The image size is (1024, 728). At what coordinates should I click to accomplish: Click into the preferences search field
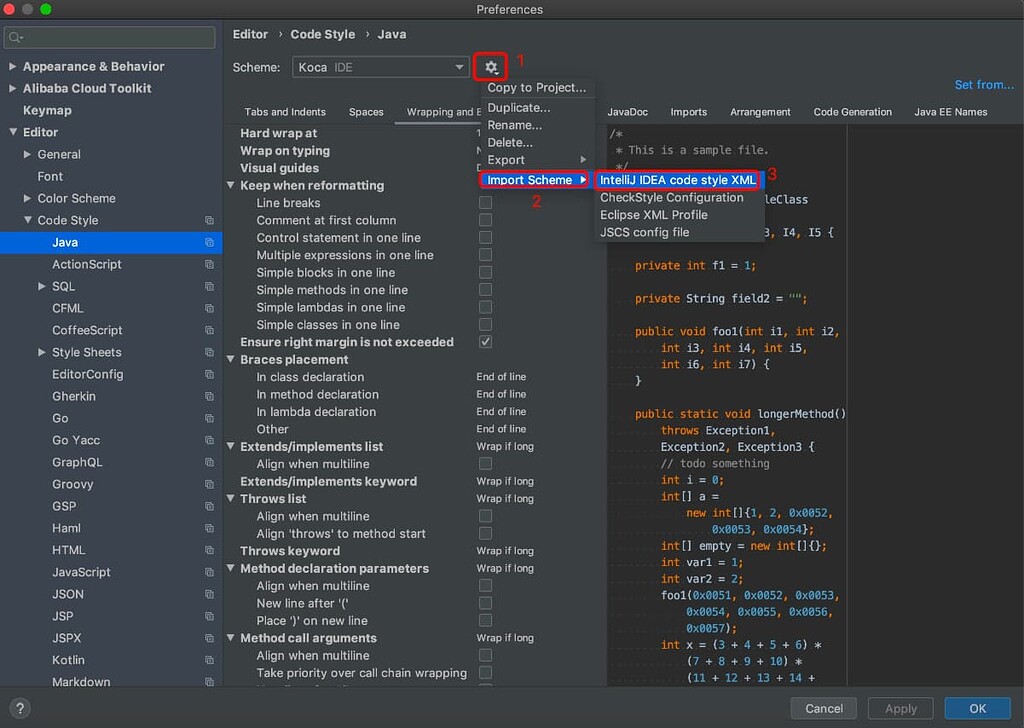(x=116, y=38)
